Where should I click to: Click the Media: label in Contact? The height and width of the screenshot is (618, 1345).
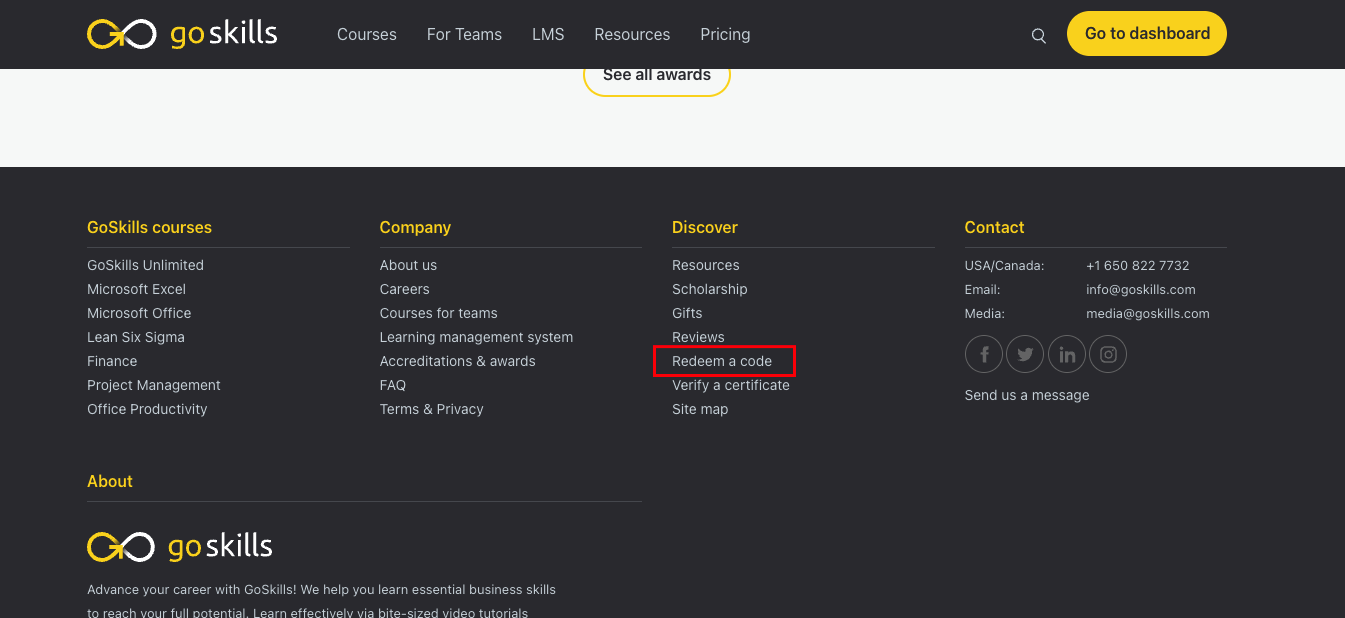985,313
